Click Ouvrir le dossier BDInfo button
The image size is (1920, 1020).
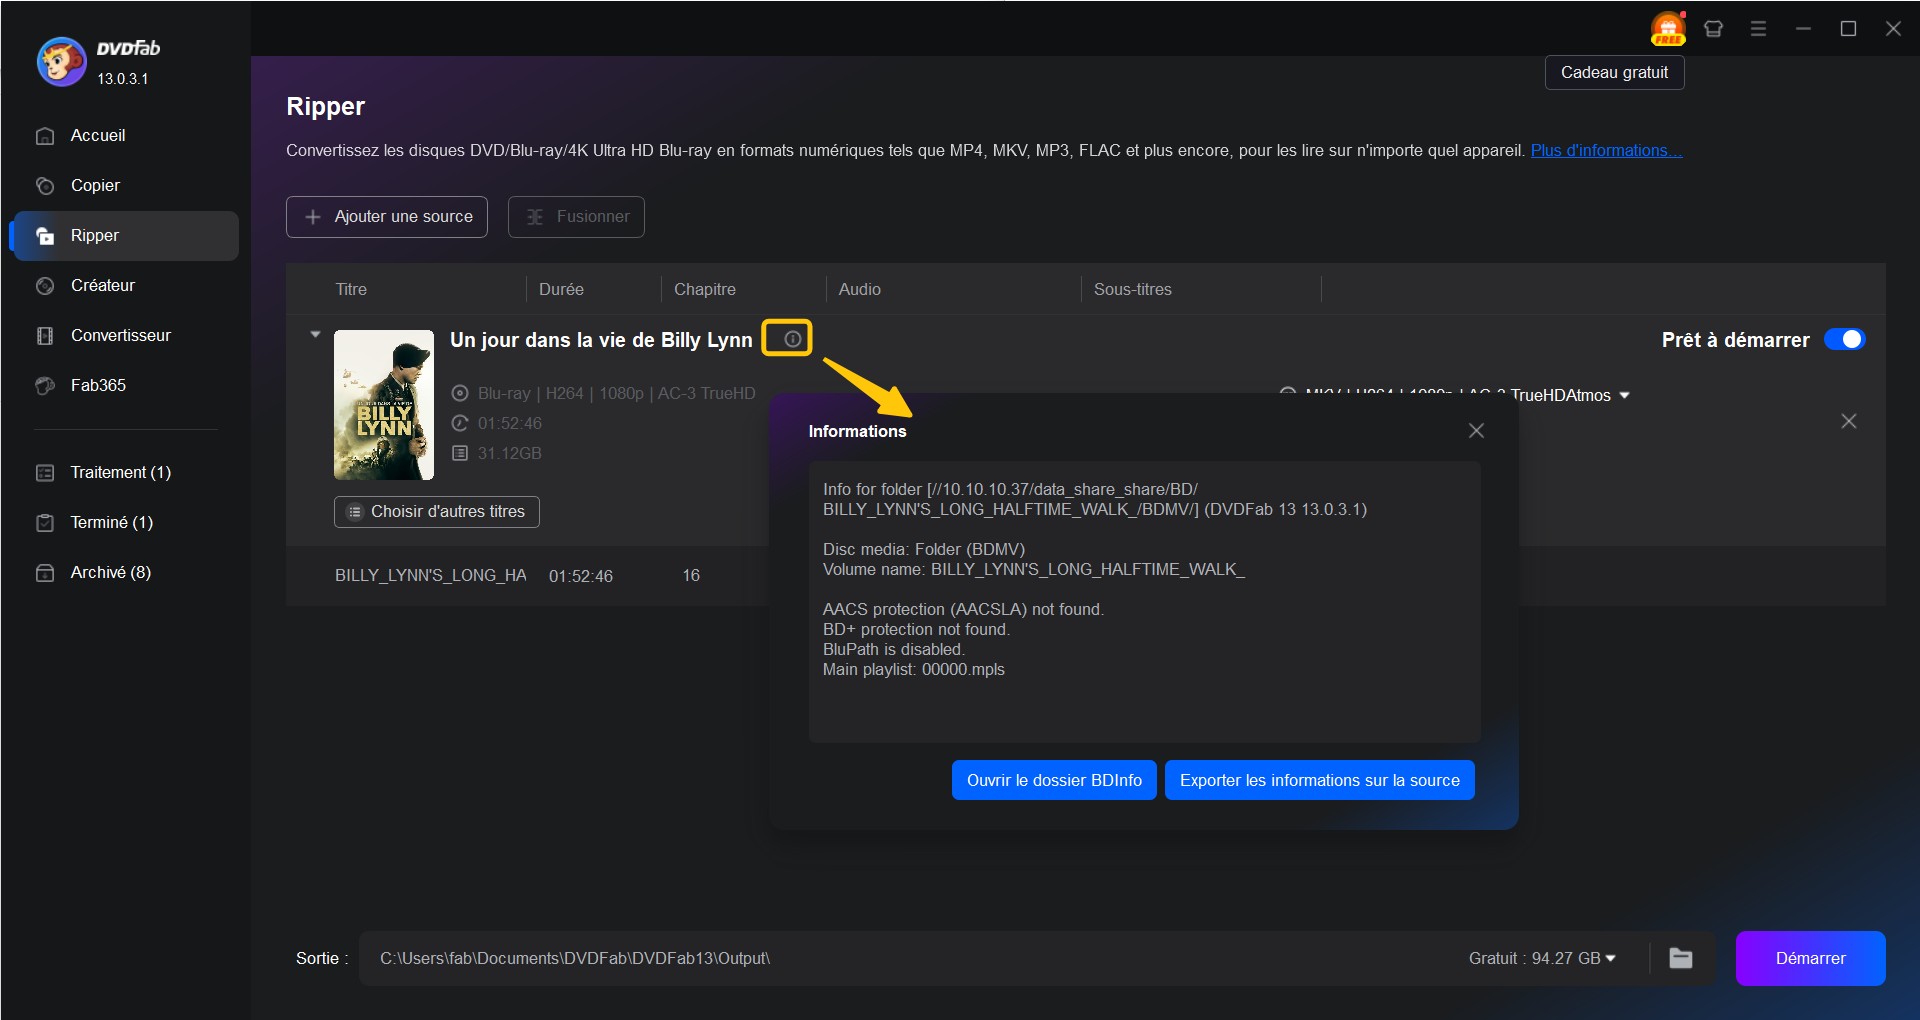tap(1054, 780)
